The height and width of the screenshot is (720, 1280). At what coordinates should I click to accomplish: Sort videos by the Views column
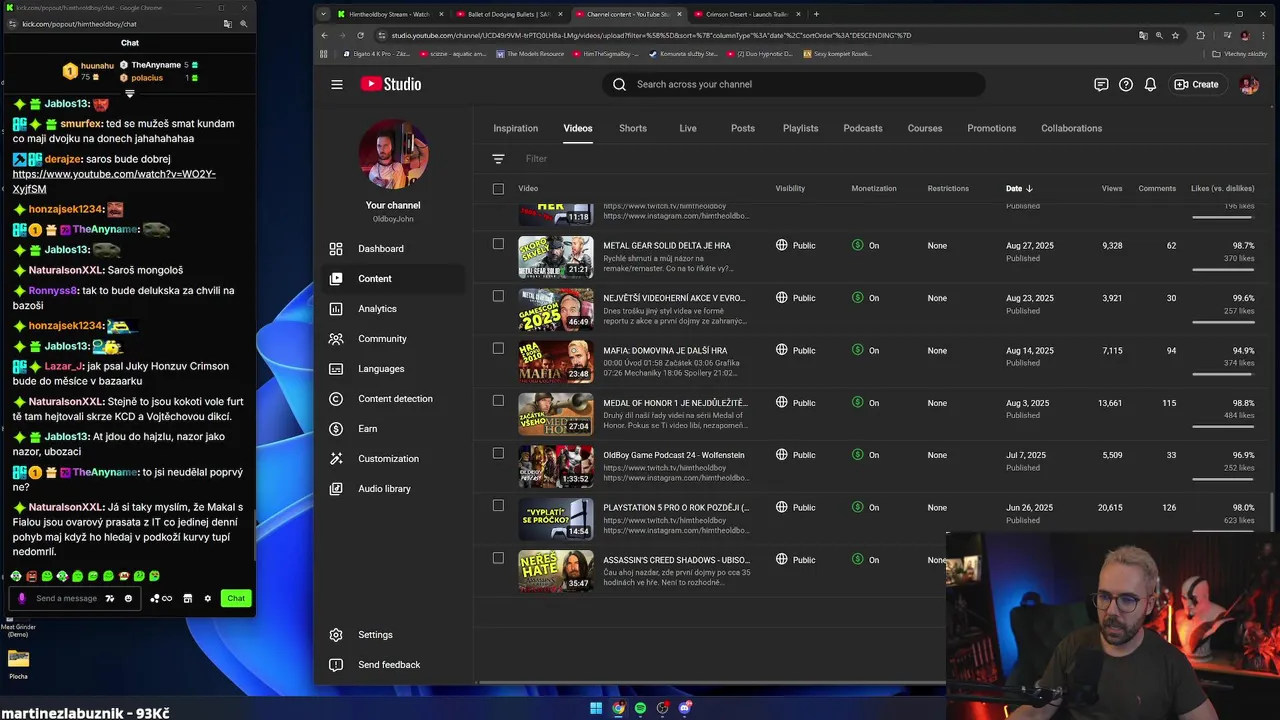coord(1111,188)
